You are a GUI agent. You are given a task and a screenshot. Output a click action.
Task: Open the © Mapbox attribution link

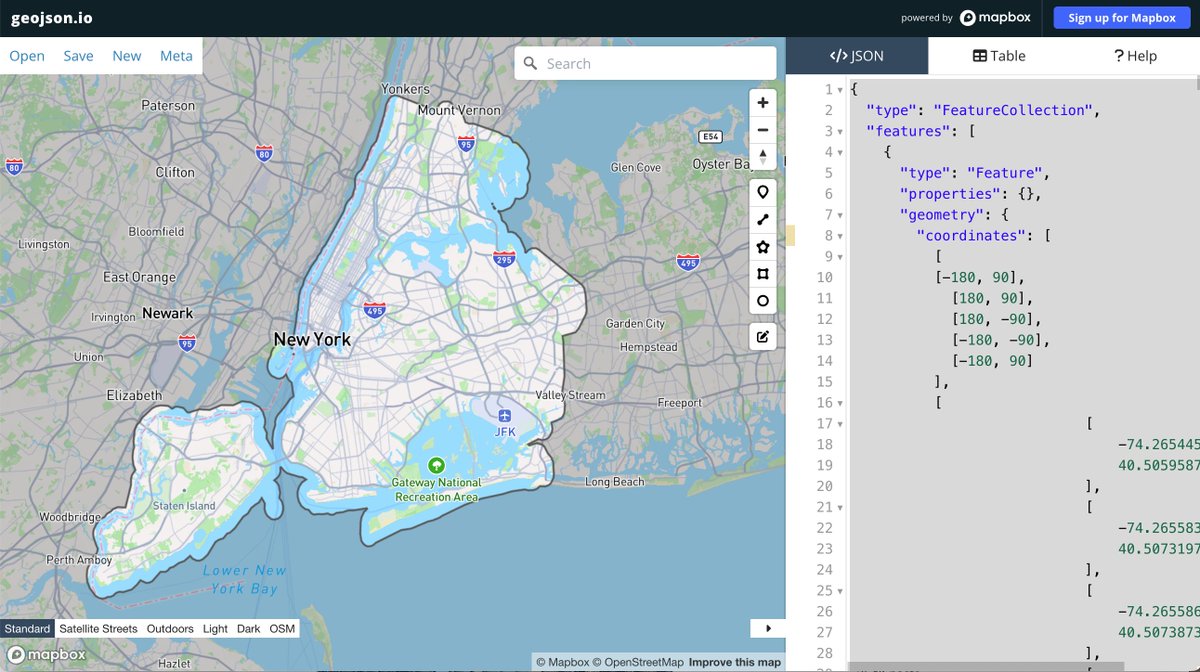tap(563, 662)
